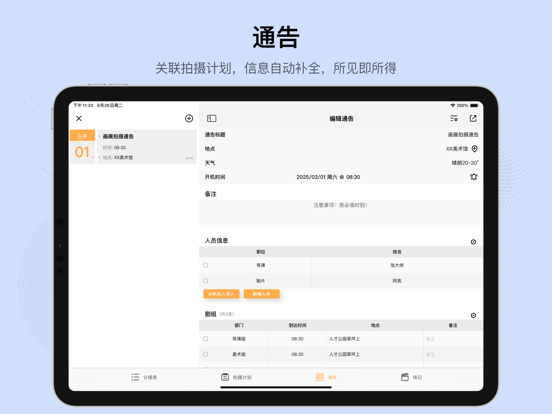Click the 备注 remark cell in 美术组 row
Image resolution: width=552 pixels, height=414 pixels.
(x=453, y=354)
